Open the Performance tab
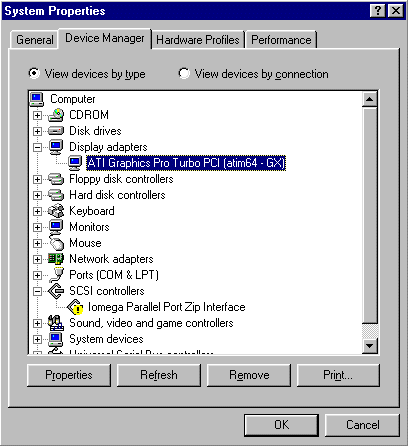The width and height of the screenshot is (408, 446). (281, 40)
